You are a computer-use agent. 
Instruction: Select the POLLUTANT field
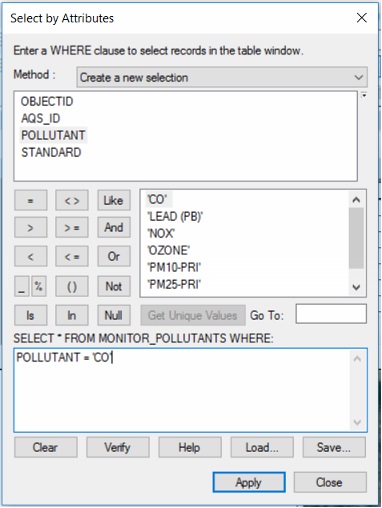click(53, 135)
